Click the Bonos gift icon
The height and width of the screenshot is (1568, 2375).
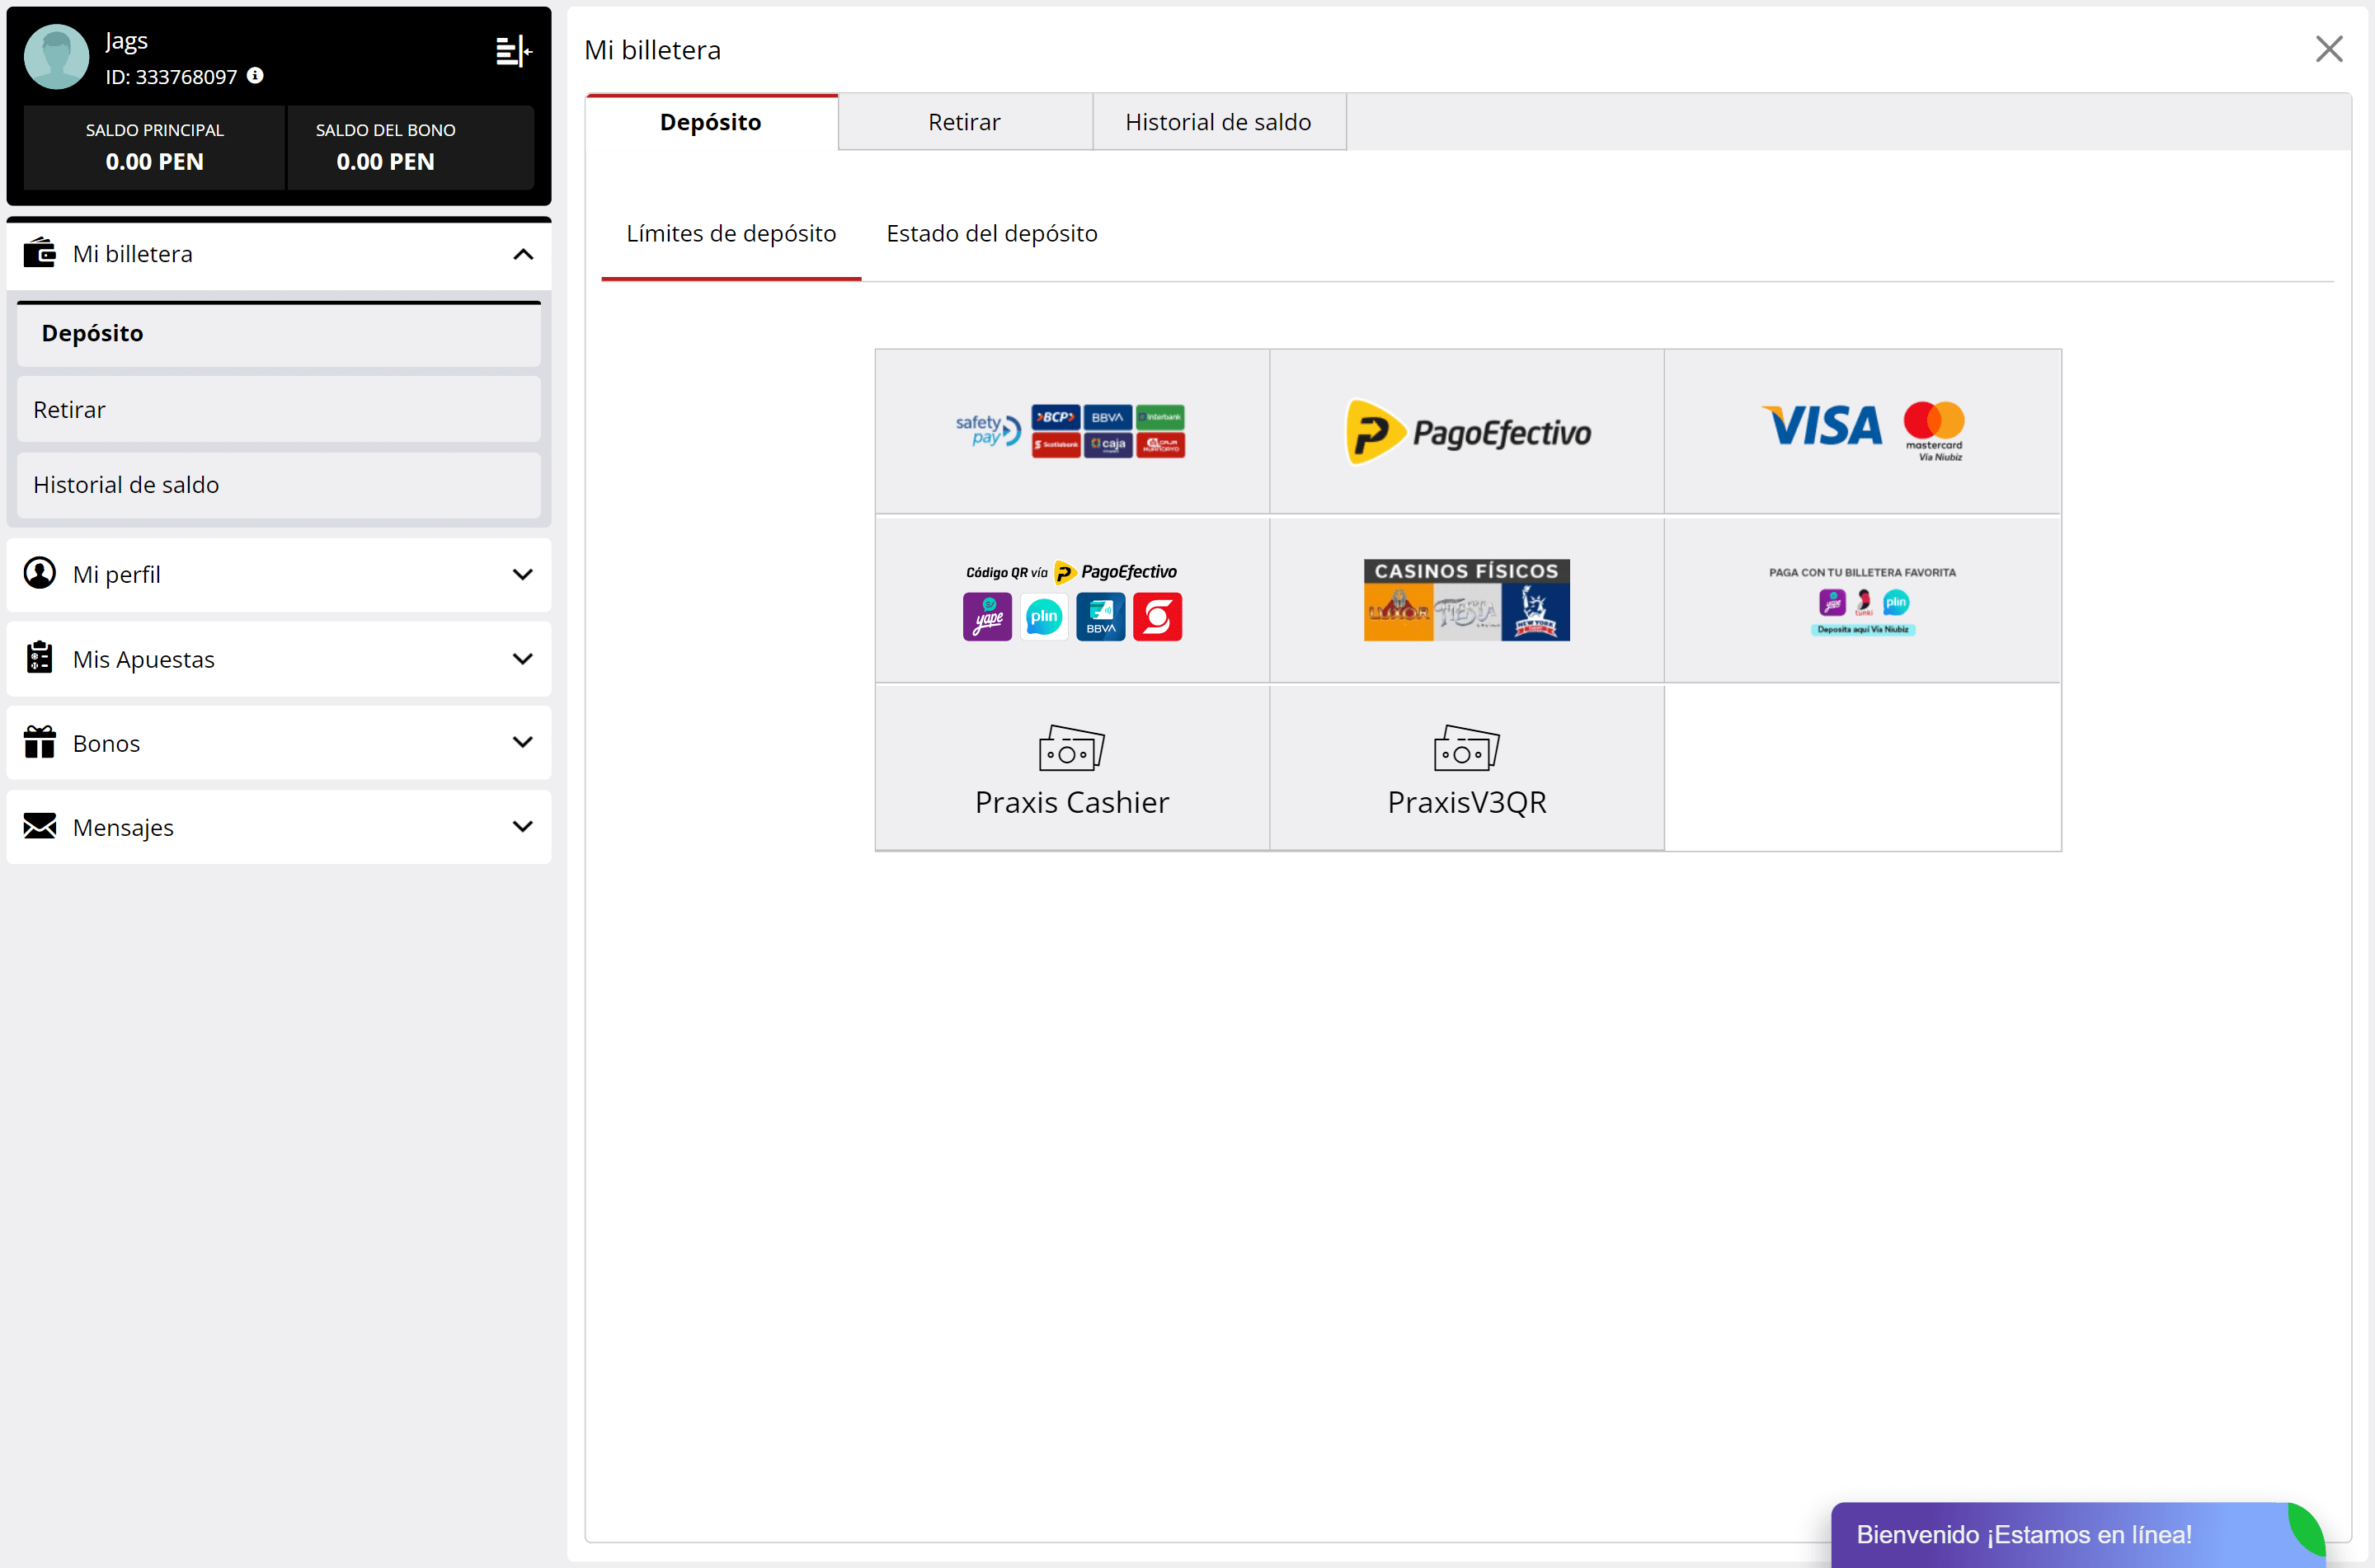click(x=40, y=742)
